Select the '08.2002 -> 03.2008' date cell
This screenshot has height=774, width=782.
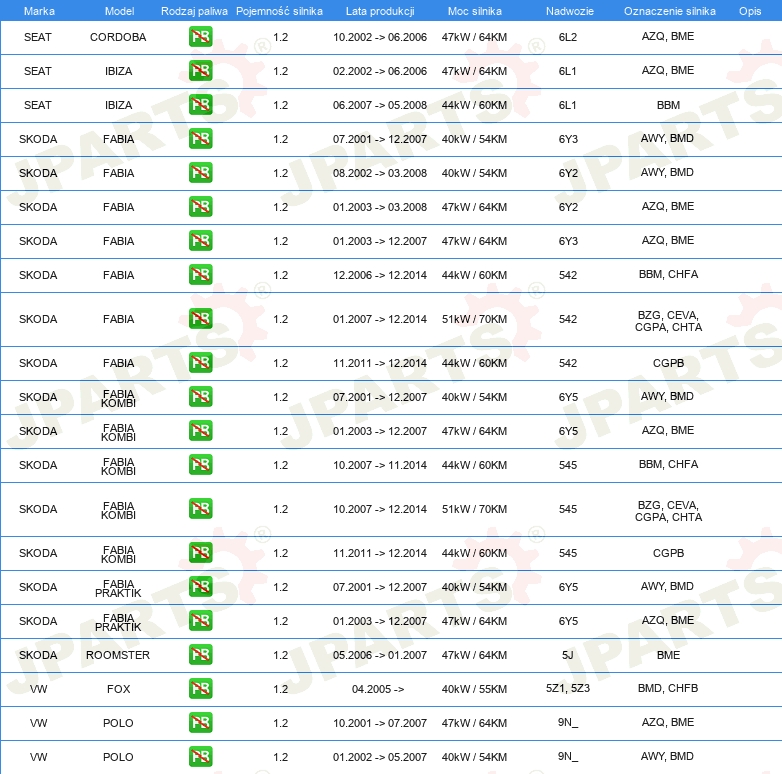coord(380,173)
